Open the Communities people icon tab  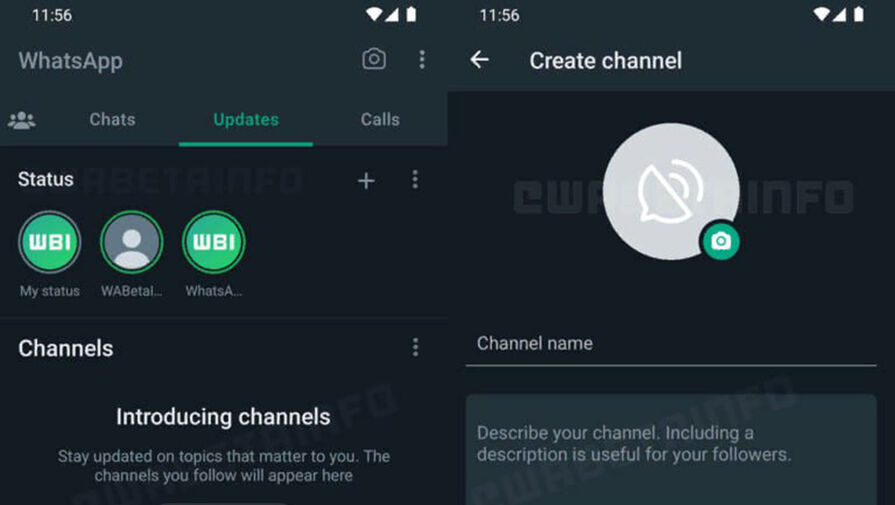click(x=22, y=120)
